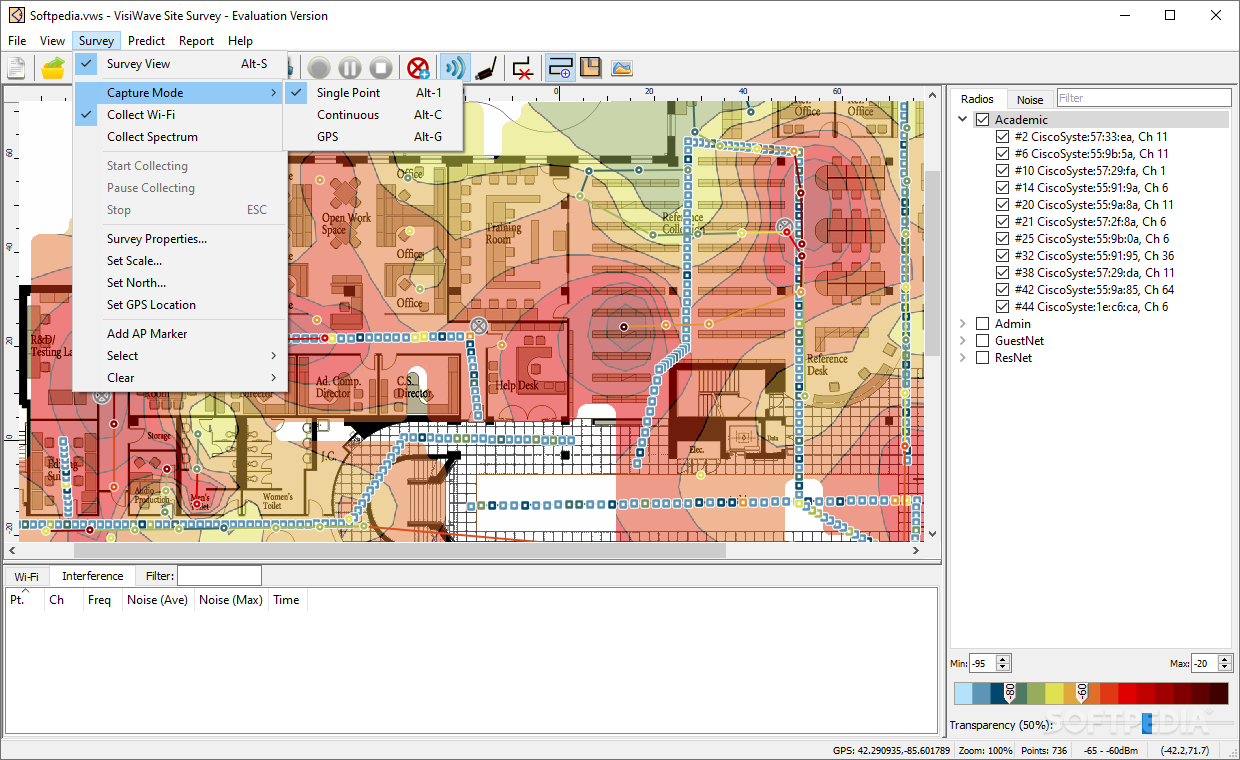Decrease the Min value stepper
Screen dimensions: 1240x760
1003,667
